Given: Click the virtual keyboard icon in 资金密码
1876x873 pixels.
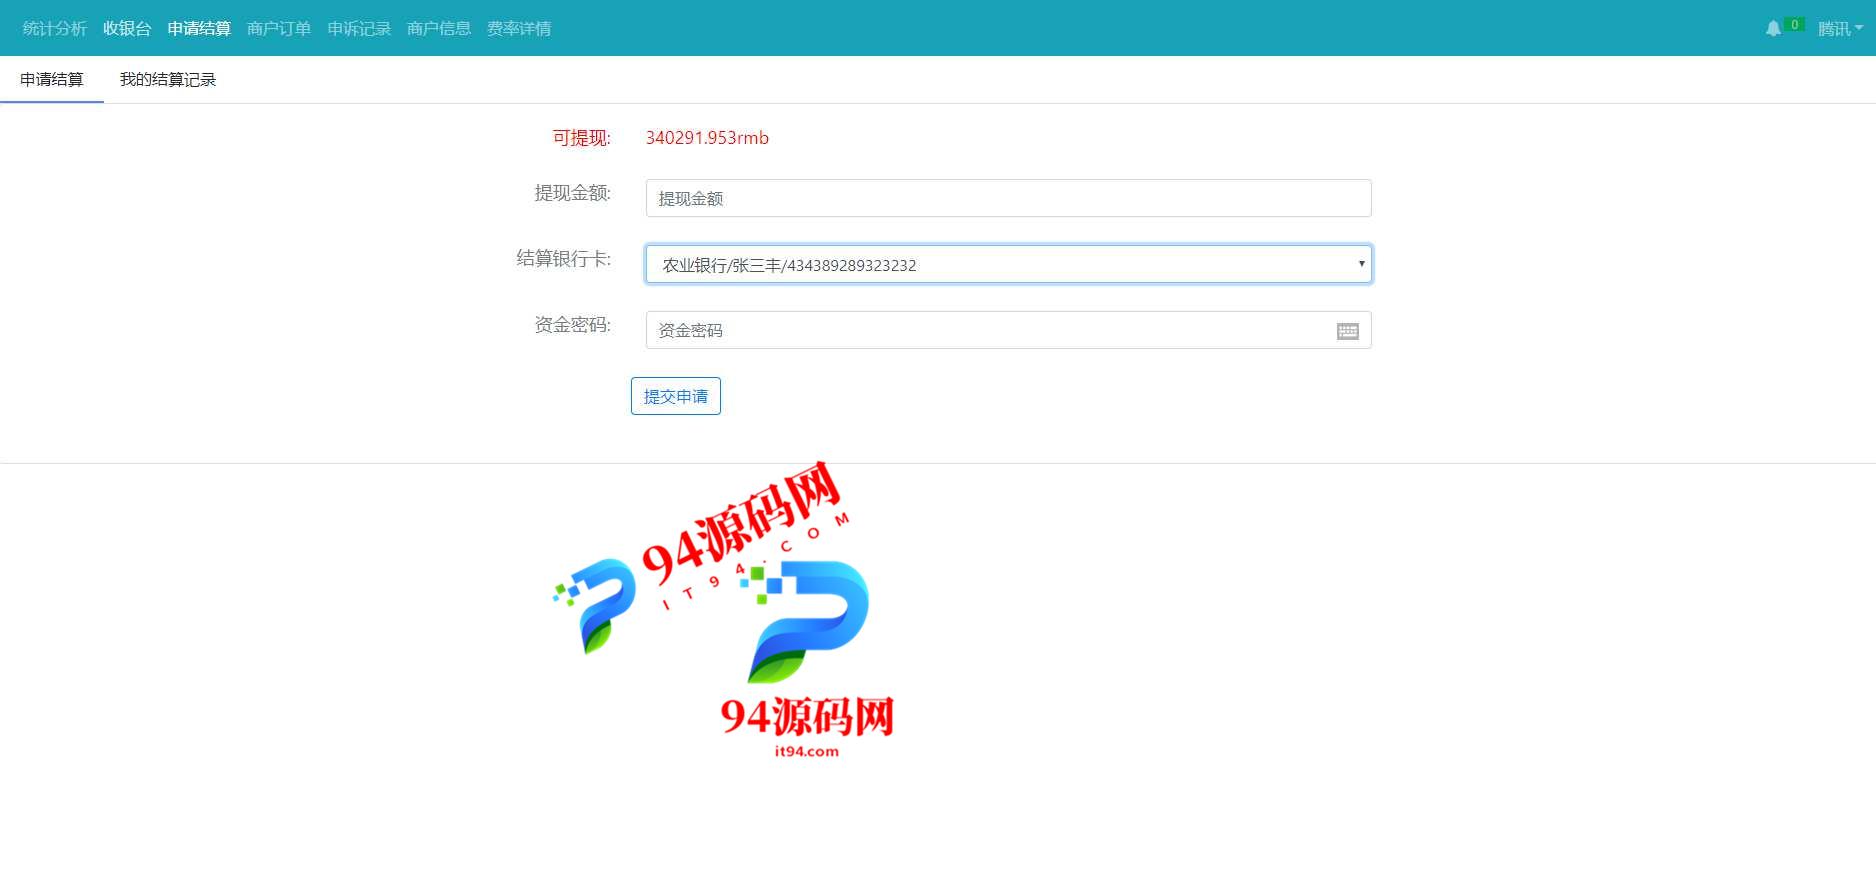Looking at the screenshot, I should click(x=1347, y=331).
